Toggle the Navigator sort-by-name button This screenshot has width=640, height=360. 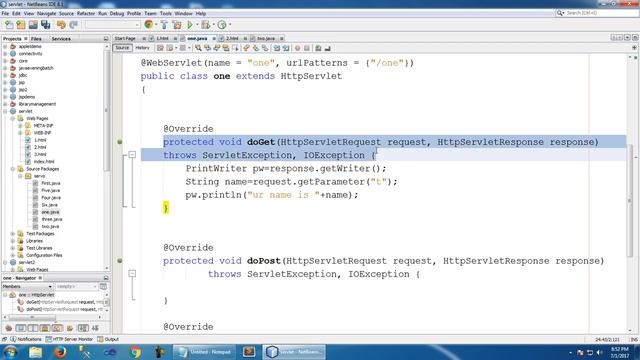(x=83, y=328)
